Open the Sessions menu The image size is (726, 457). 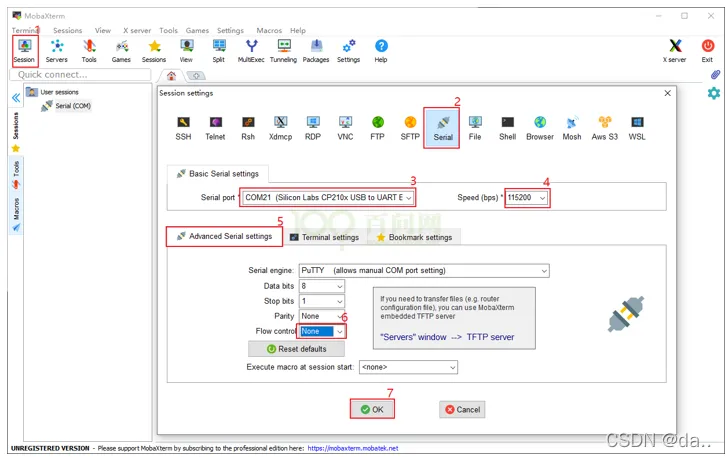point(68,31)
